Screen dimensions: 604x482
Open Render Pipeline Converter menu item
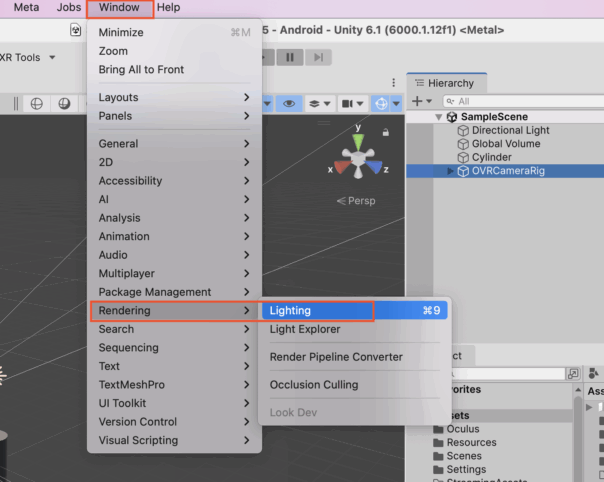tap(336, 357)
